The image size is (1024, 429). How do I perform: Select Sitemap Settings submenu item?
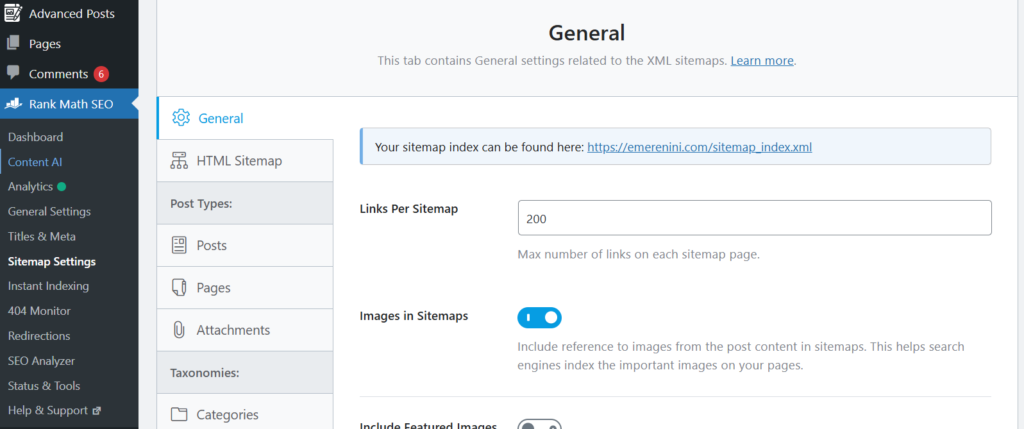tap(52, 262)
